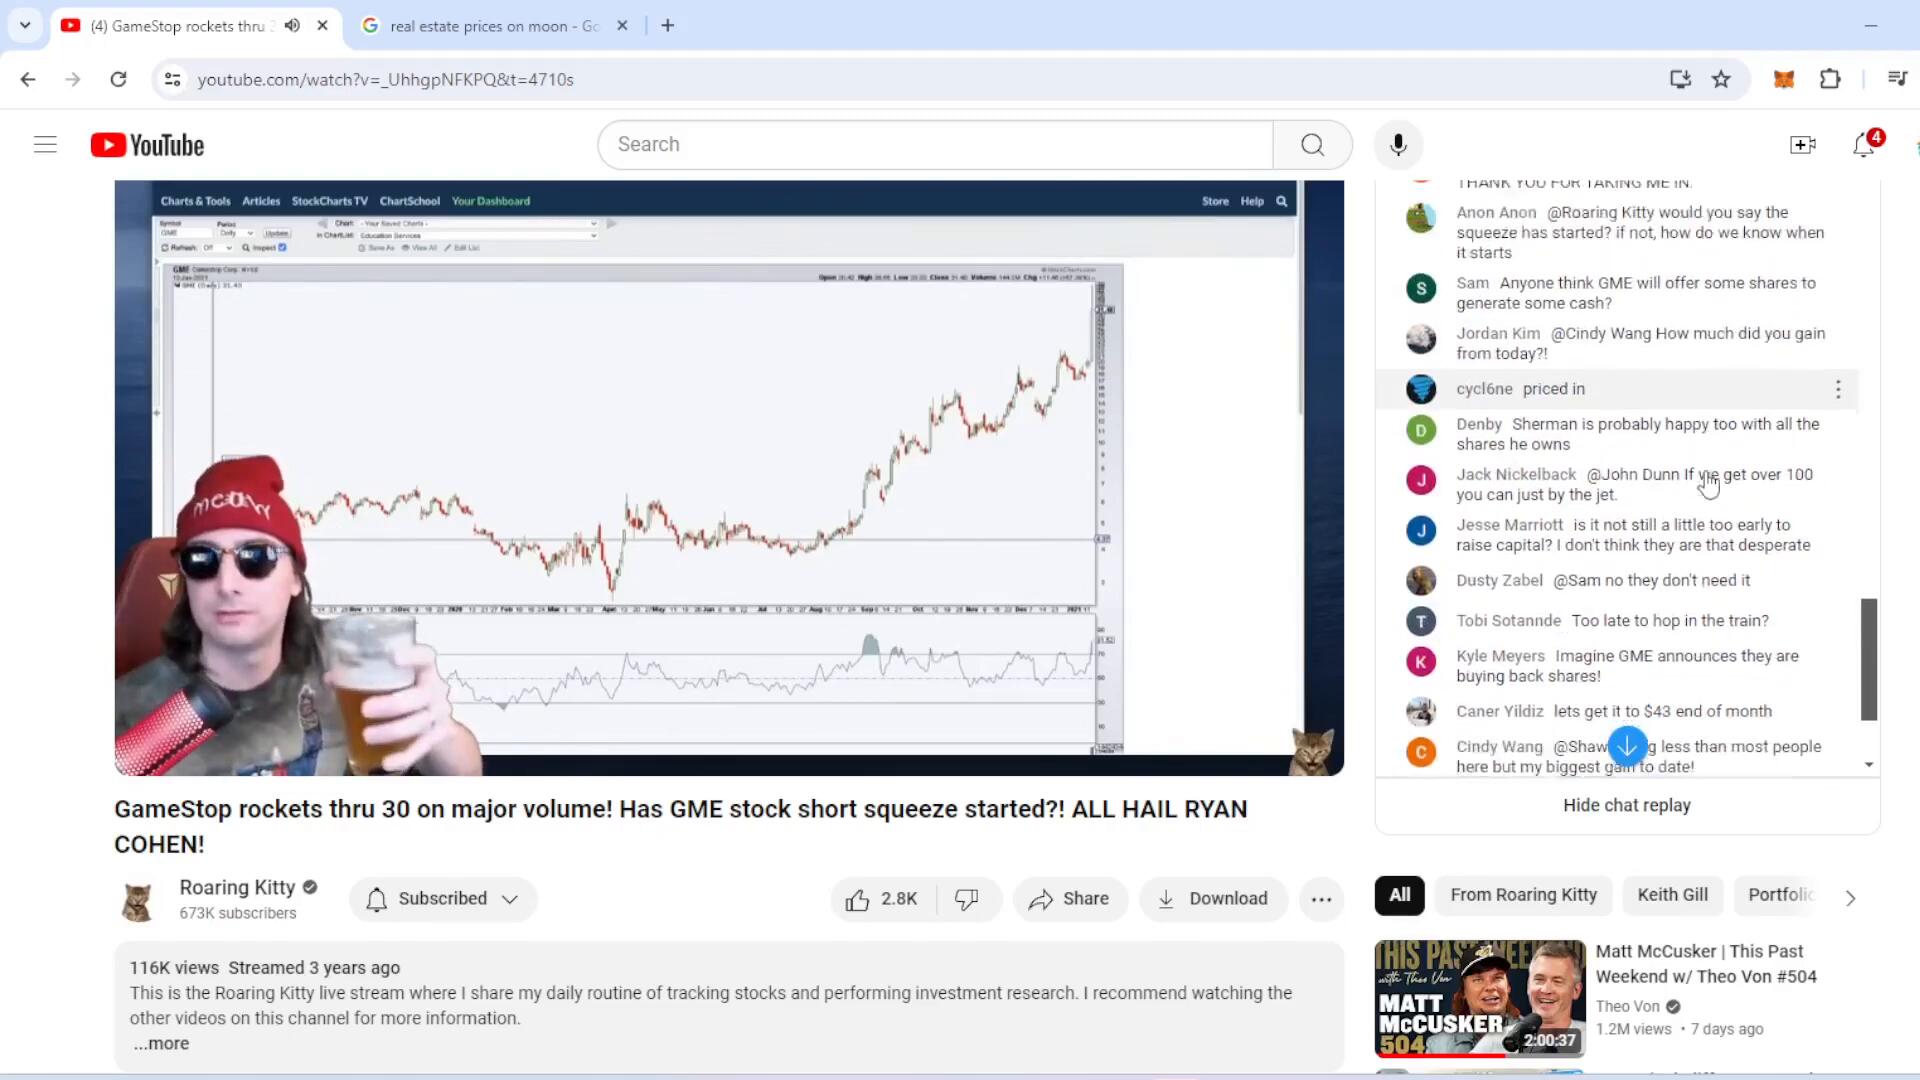Open the hamburger guide menu
This screenshot has width=1920, height=1080.
tap(45, 145)
